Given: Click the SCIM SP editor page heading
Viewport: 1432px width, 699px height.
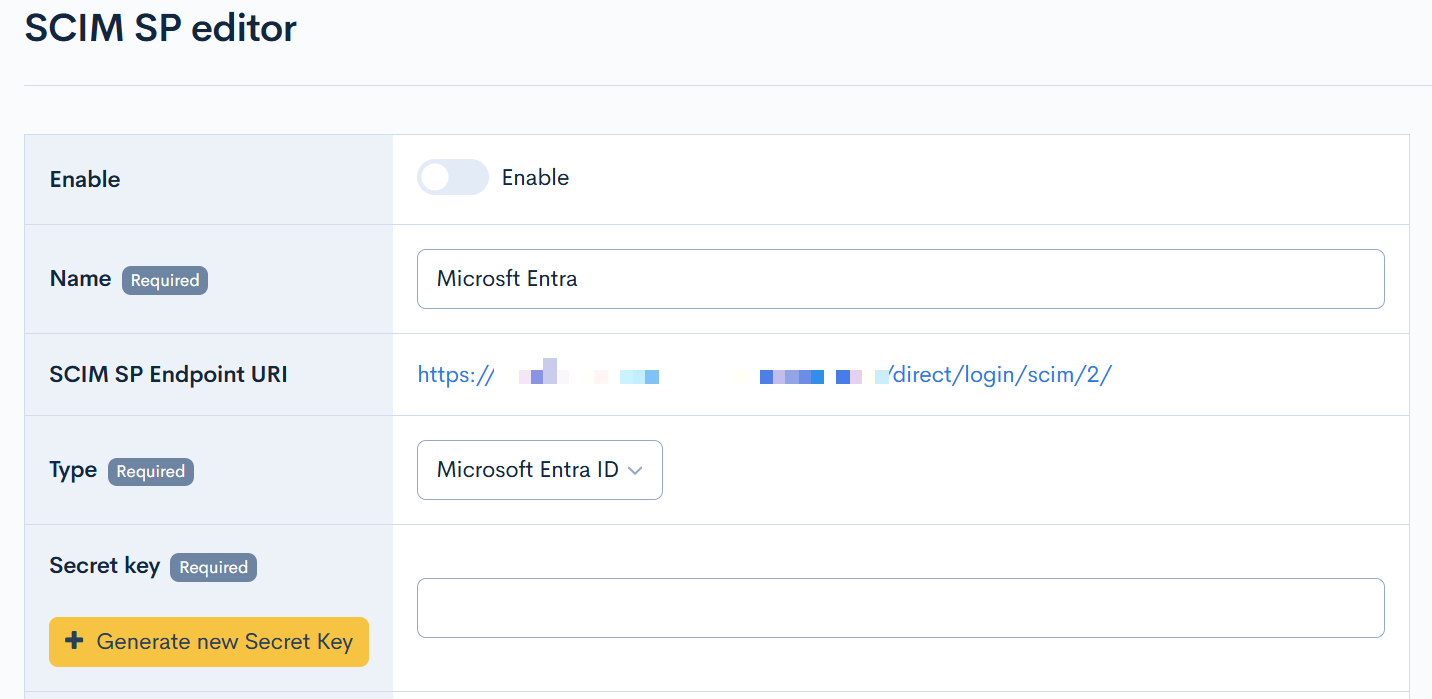Looking at the screenshot, I should [161, 28].
